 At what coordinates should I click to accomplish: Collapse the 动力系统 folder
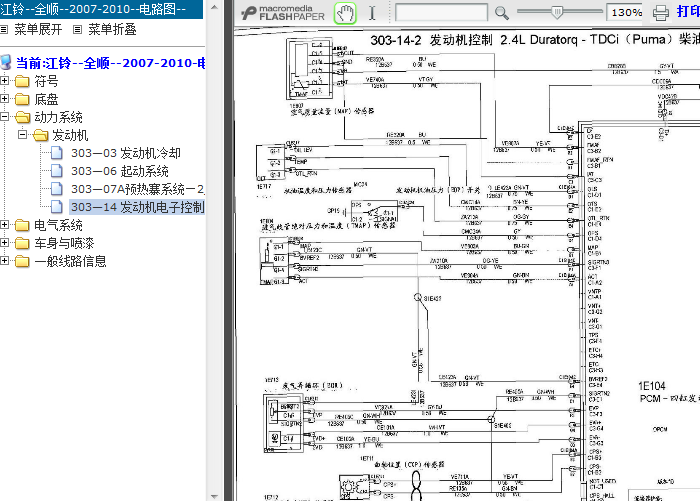point(7,117)
